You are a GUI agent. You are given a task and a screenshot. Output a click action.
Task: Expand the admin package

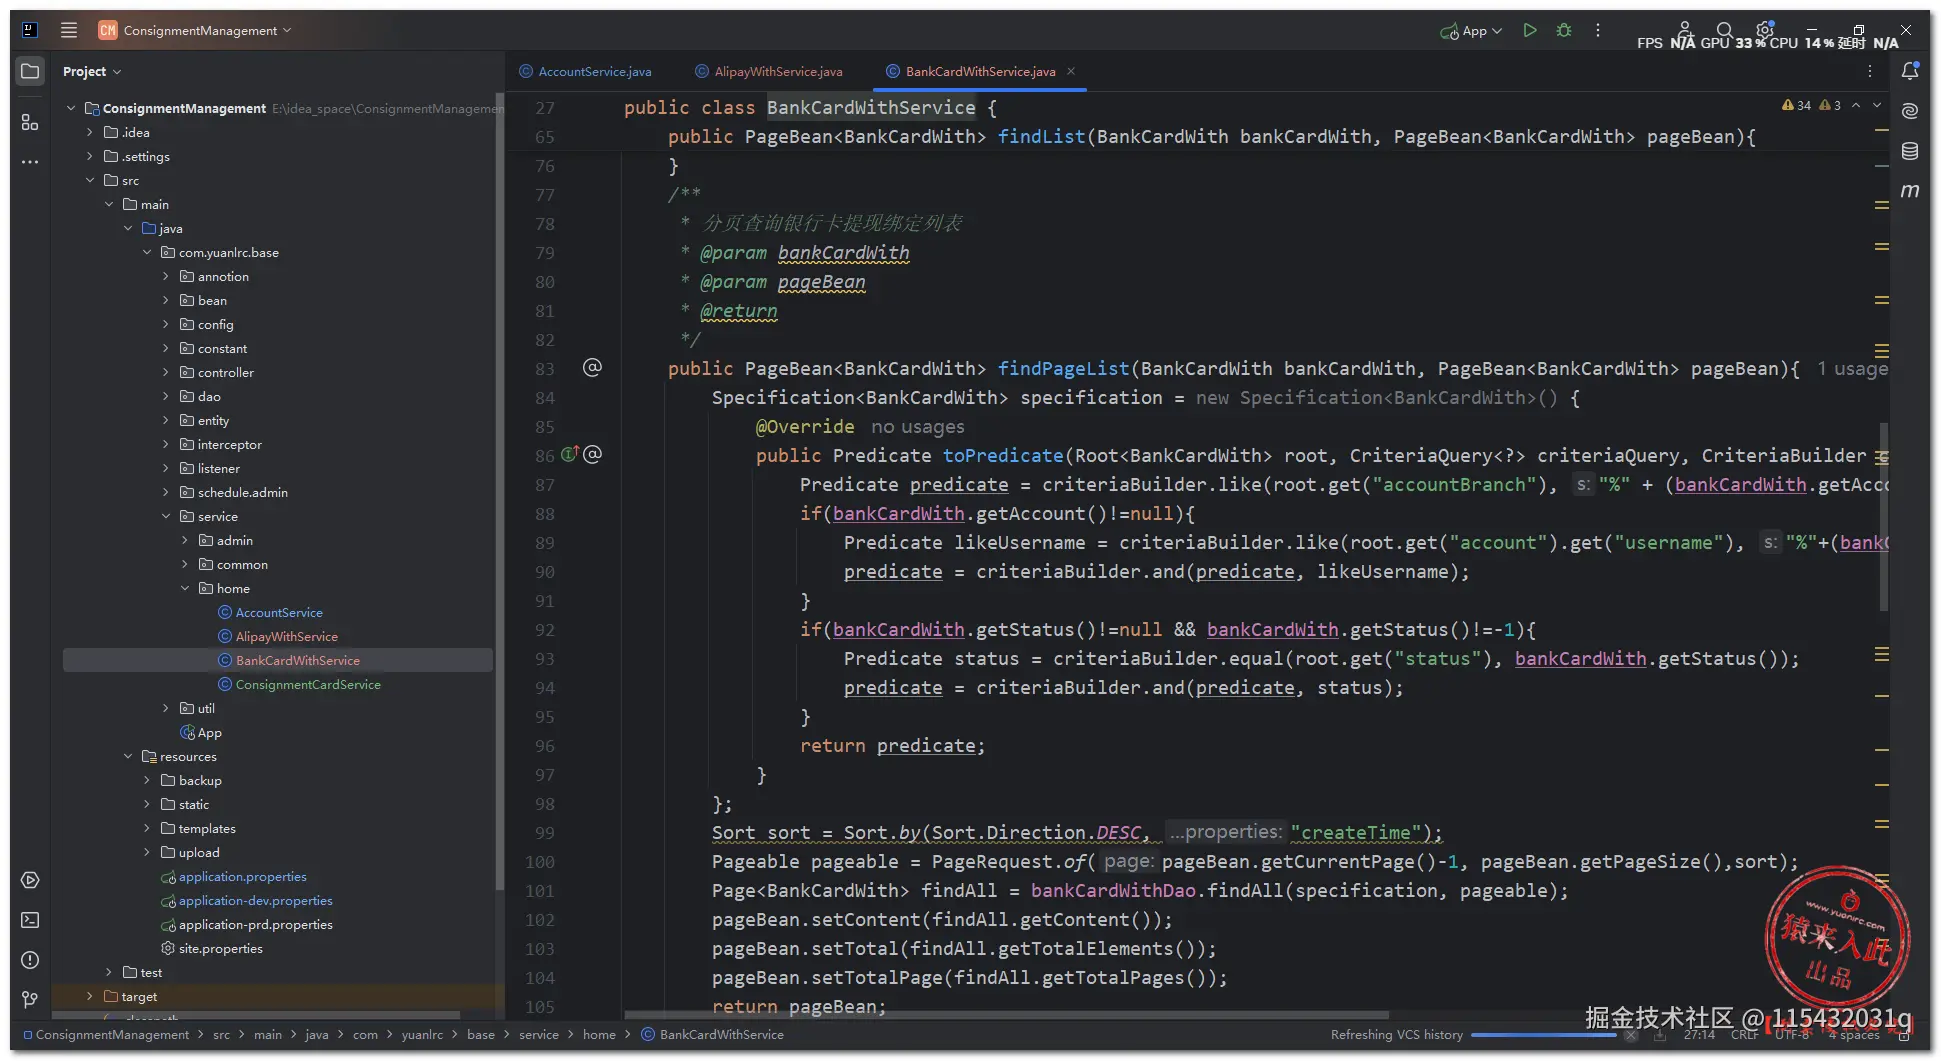[185, 541]
